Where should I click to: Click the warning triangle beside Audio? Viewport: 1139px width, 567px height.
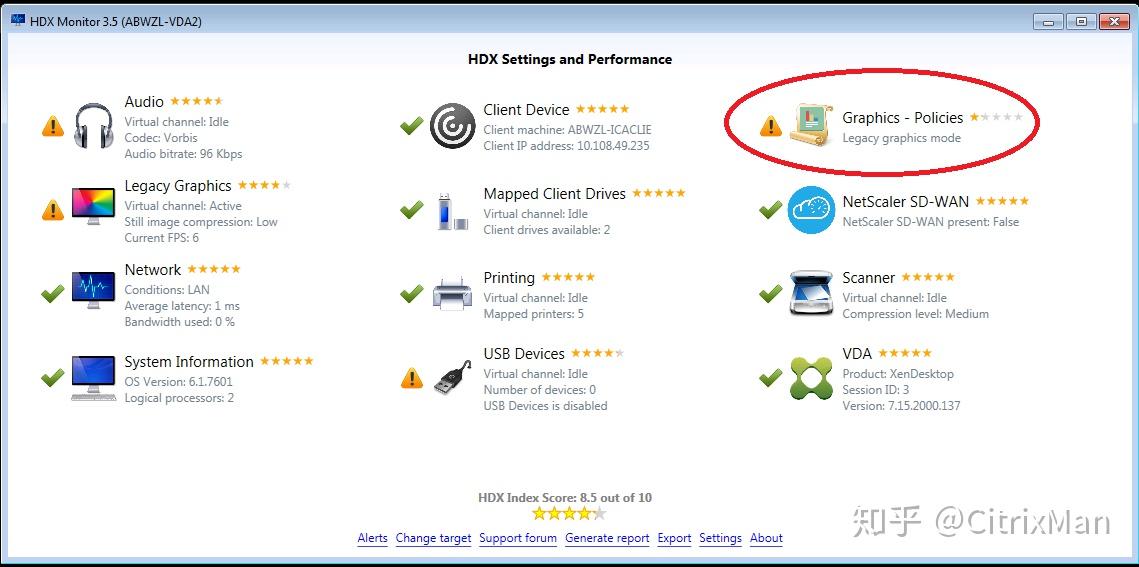point(53,126)
